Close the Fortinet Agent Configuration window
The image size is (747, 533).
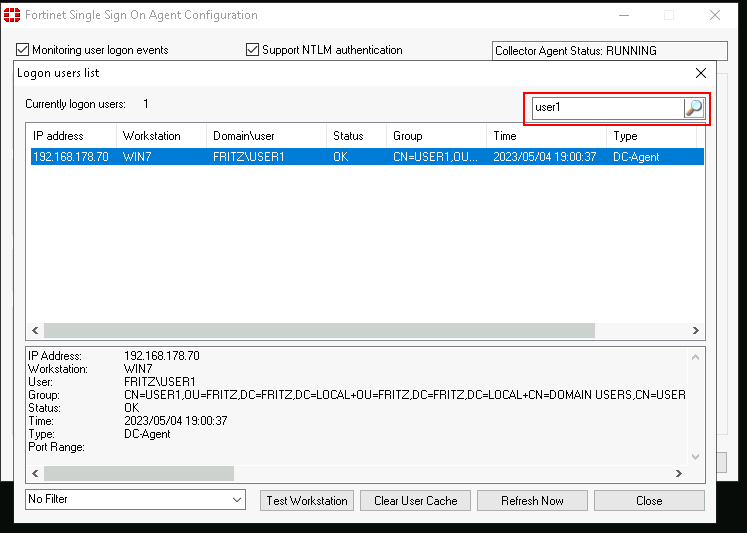pyautogui.click(x=715, y=15)
